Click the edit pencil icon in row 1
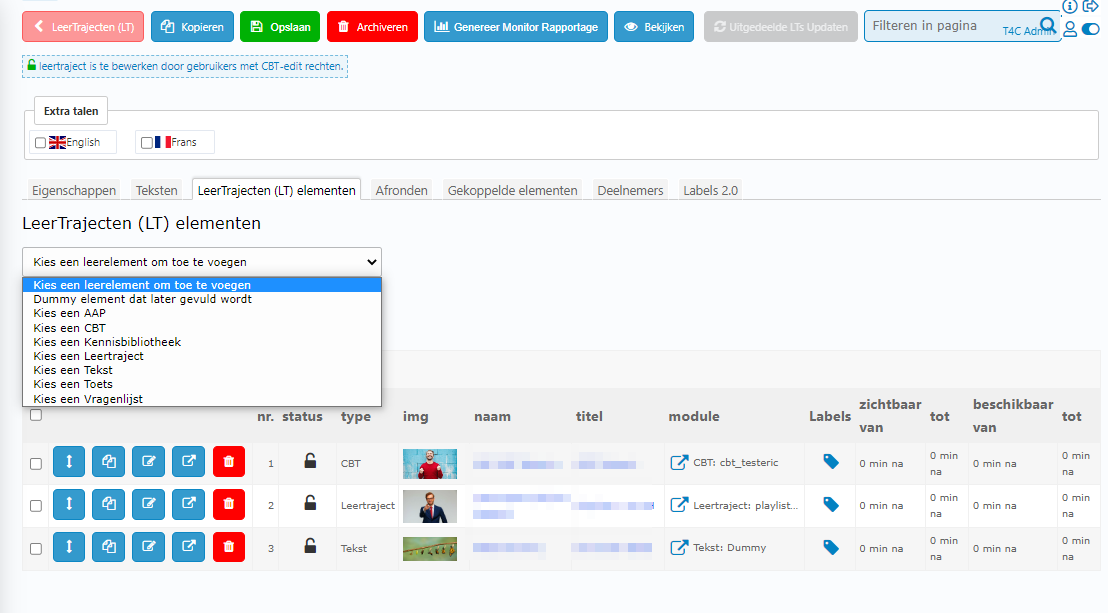Screen dimensions: 1108x613 148,463
